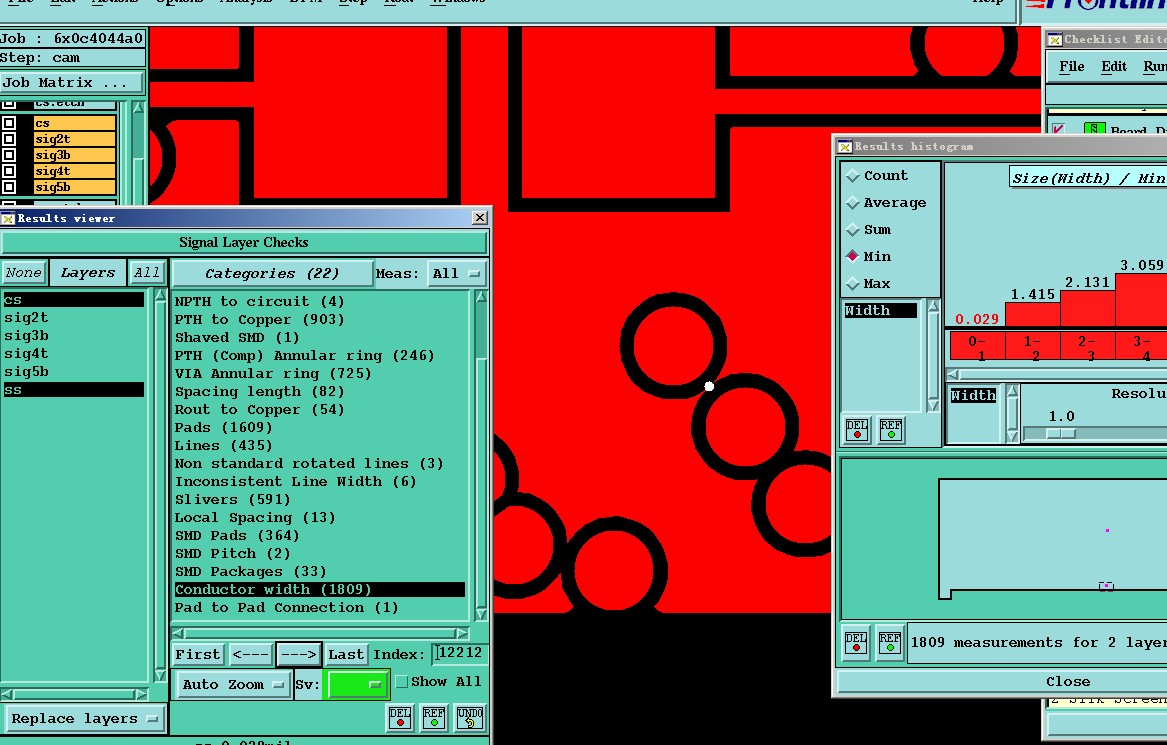Image resolution: width=1167 pixels, height=745 pixels.
Task: Select Conductor width (1809) category
Action: (320, 589)
